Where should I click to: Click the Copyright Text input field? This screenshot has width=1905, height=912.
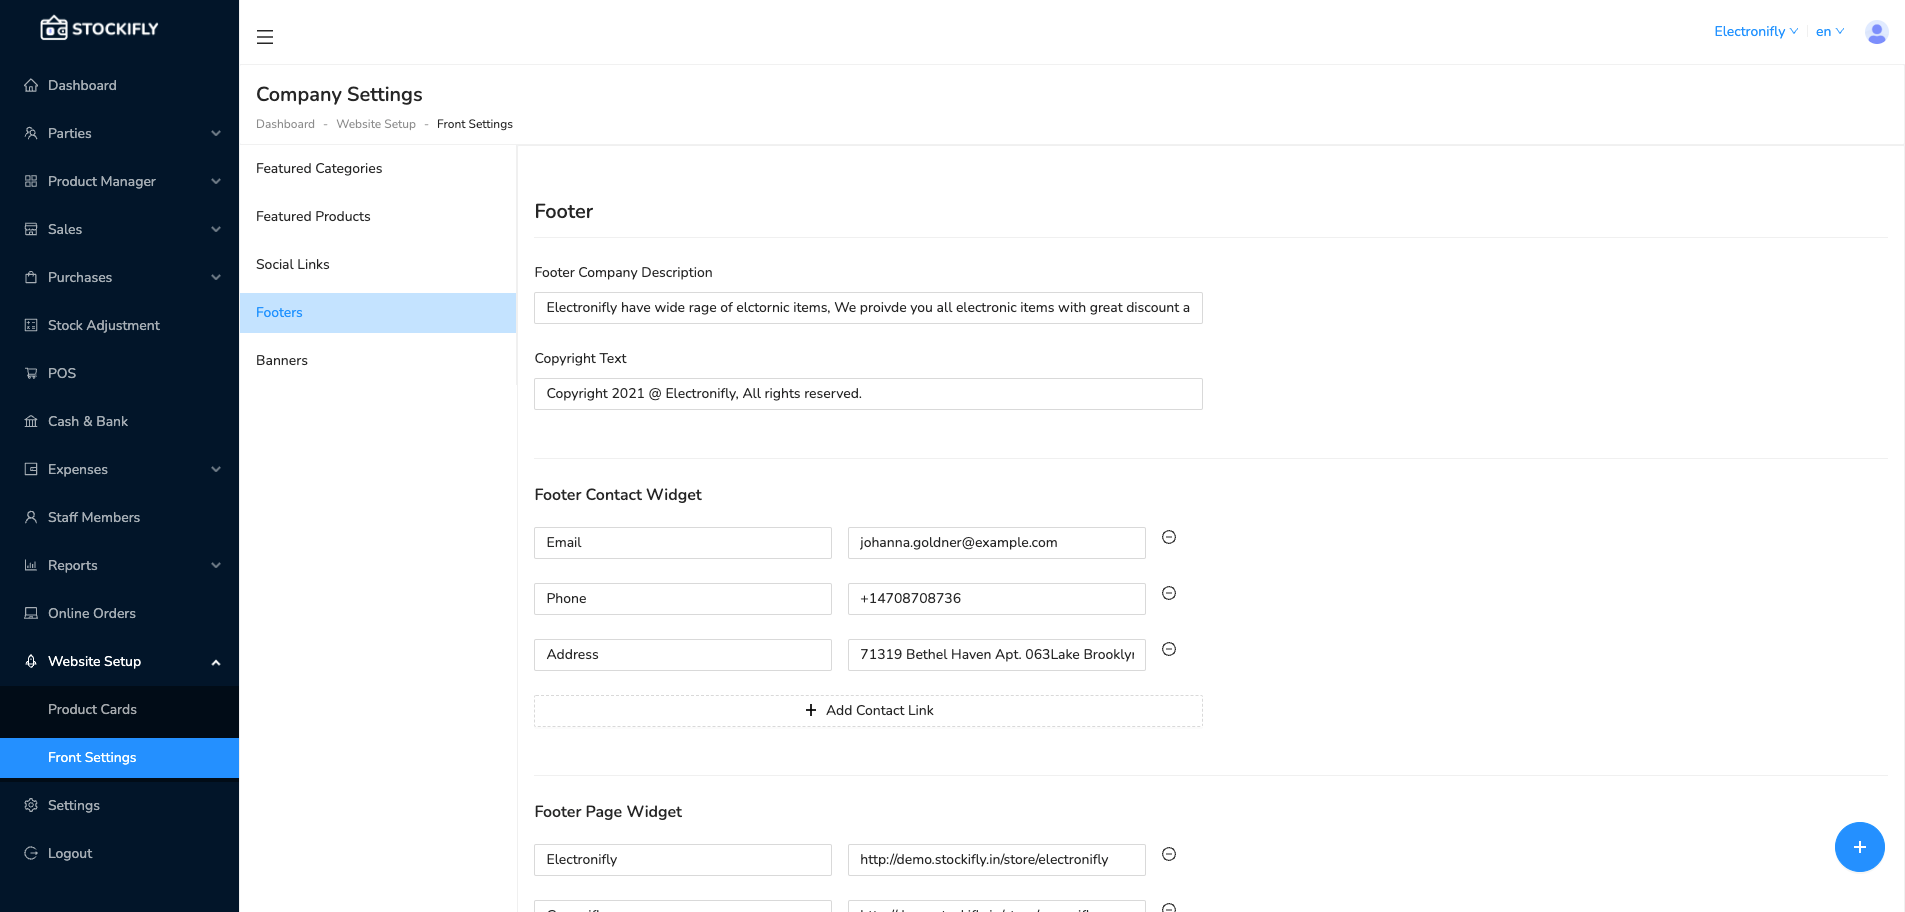[868, 393]
